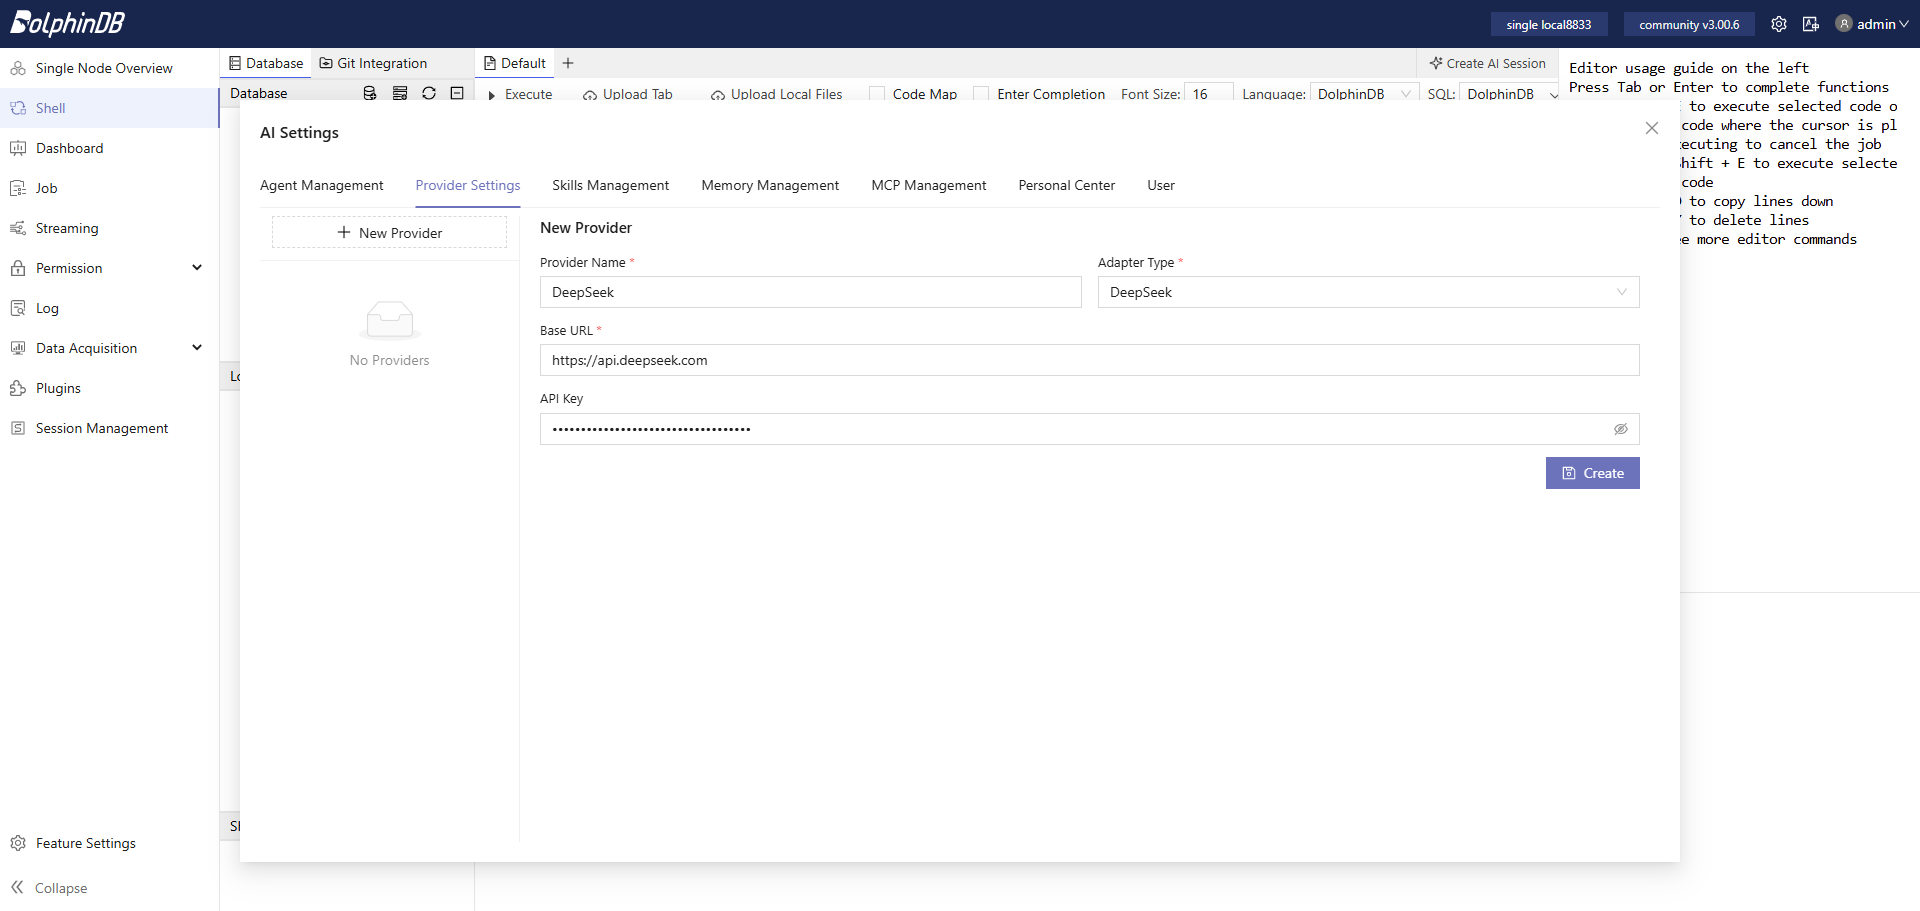Select the Default editor tab
The width and height of the screenshot is (1920, 911).
[515, 63]
